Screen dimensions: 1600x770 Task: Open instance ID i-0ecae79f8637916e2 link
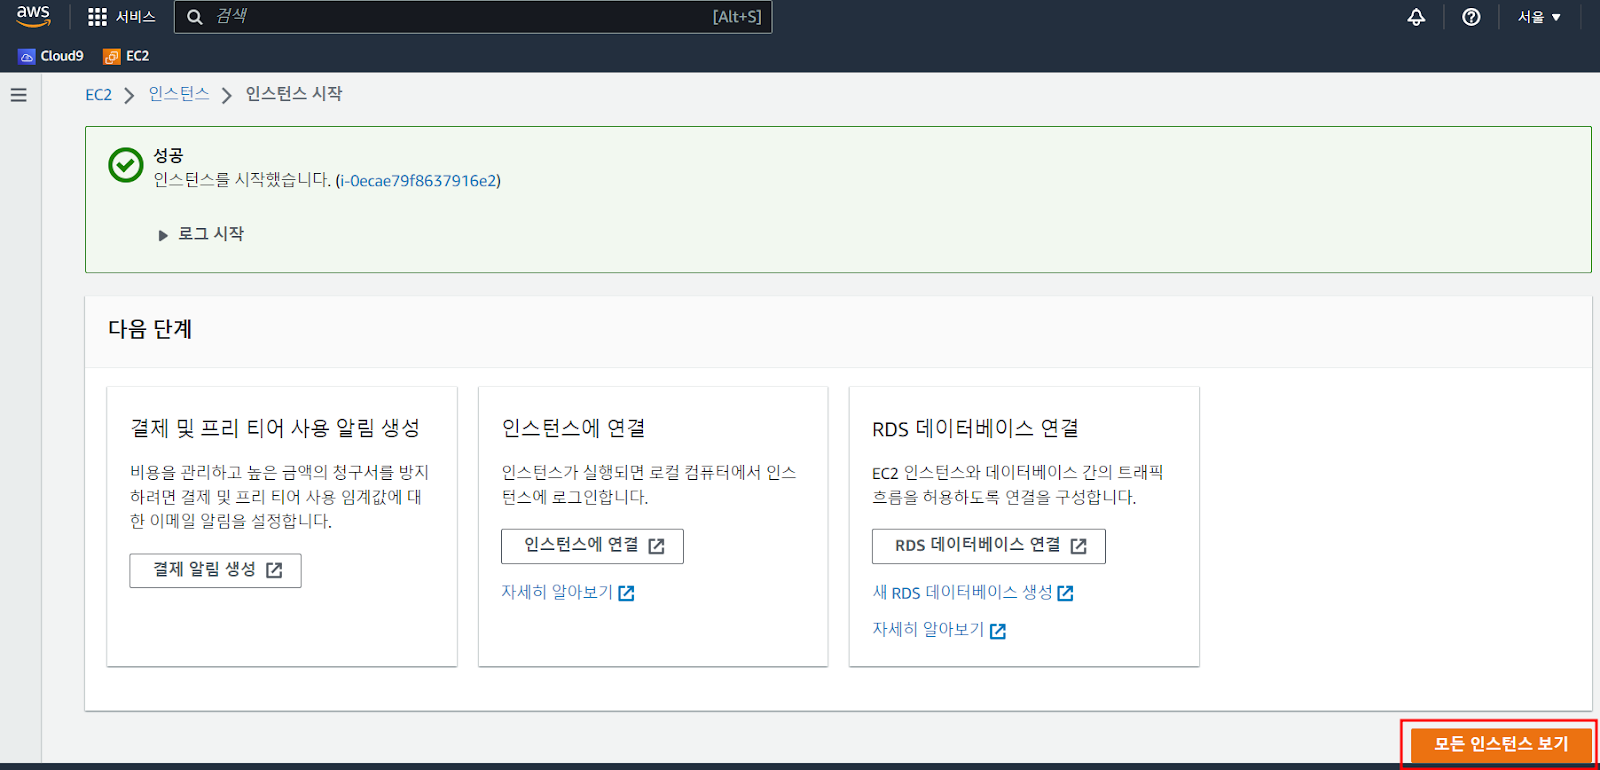tap(418, 181)
